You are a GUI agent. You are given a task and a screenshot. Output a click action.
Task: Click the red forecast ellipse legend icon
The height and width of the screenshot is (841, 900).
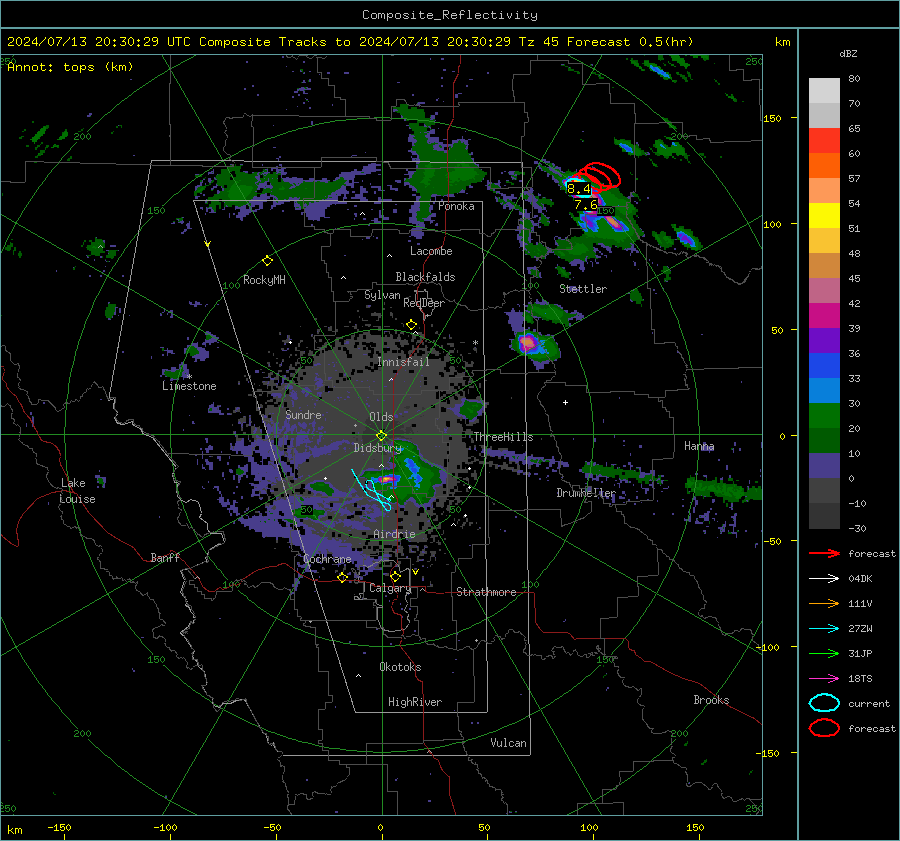point(824,728)
